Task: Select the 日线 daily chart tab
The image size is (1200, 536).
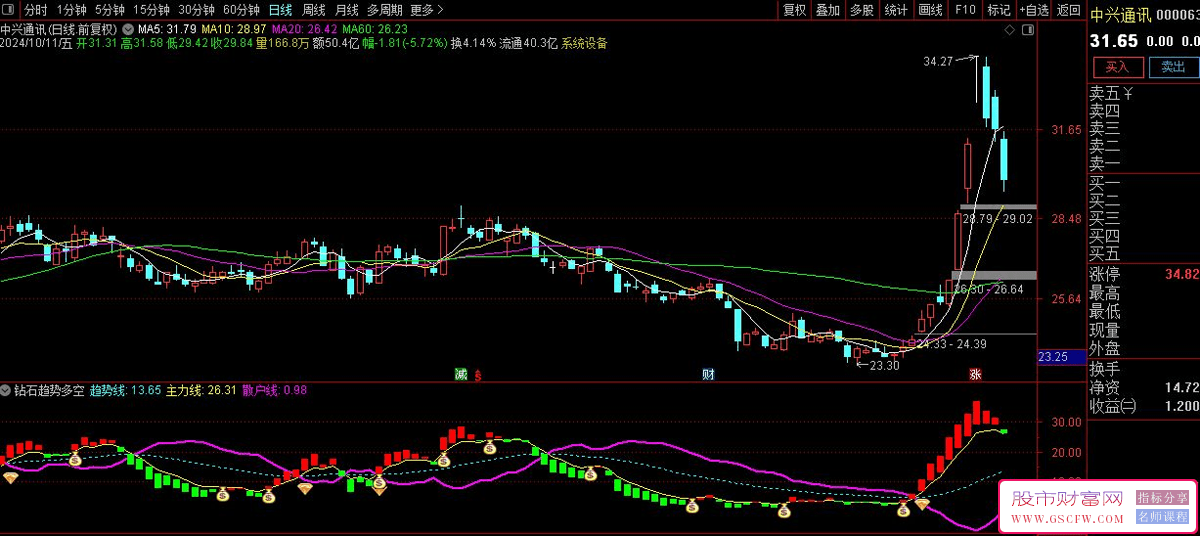Action: (x=280, y=10)
